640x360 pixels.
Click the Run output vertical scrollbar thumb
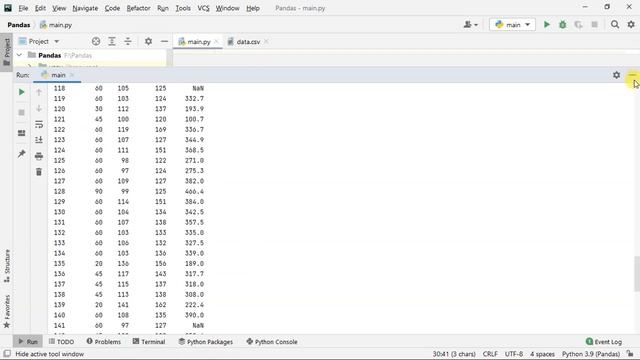[x=637, y=273]
